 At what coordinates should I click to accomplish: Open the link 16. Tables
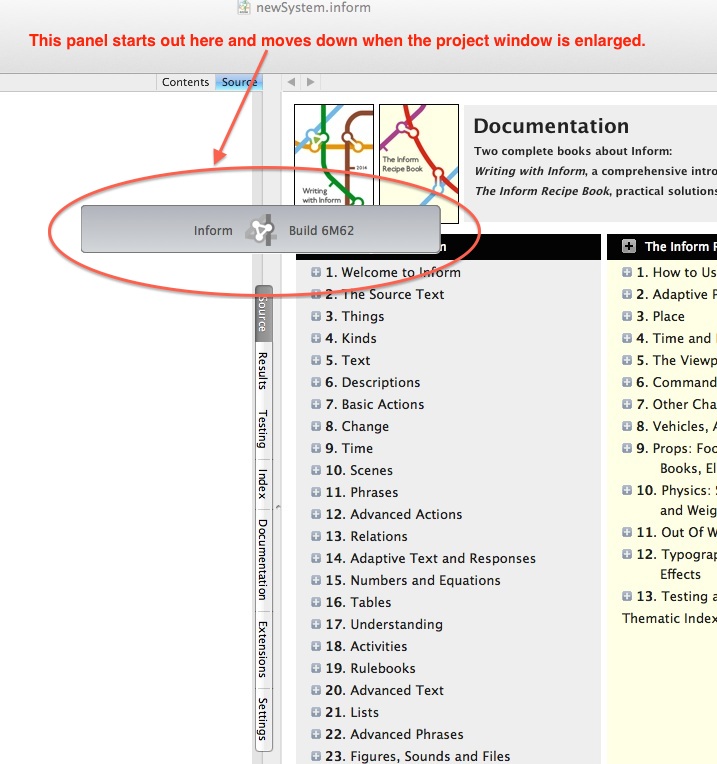click(358, 602)
